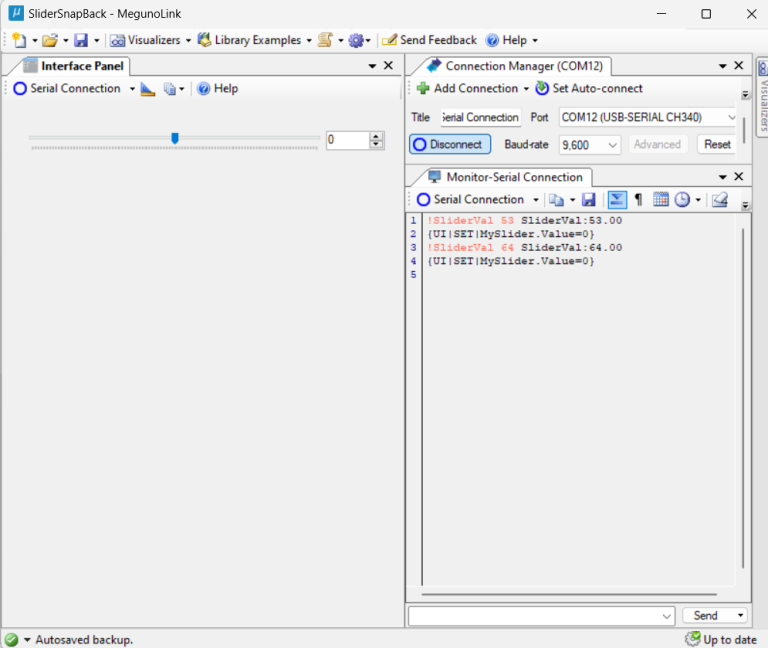Click the Set Auto-connect icon
Image resolution: width=768 pixels, height=648 pixels.
[543, 88]
